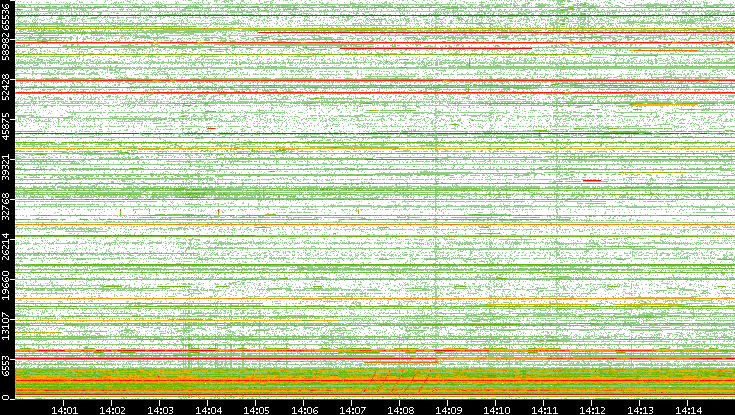The width and height of the screenshot is (735, 415).
Task: Click the 14:12 time axis label
Action: [592, 408]
